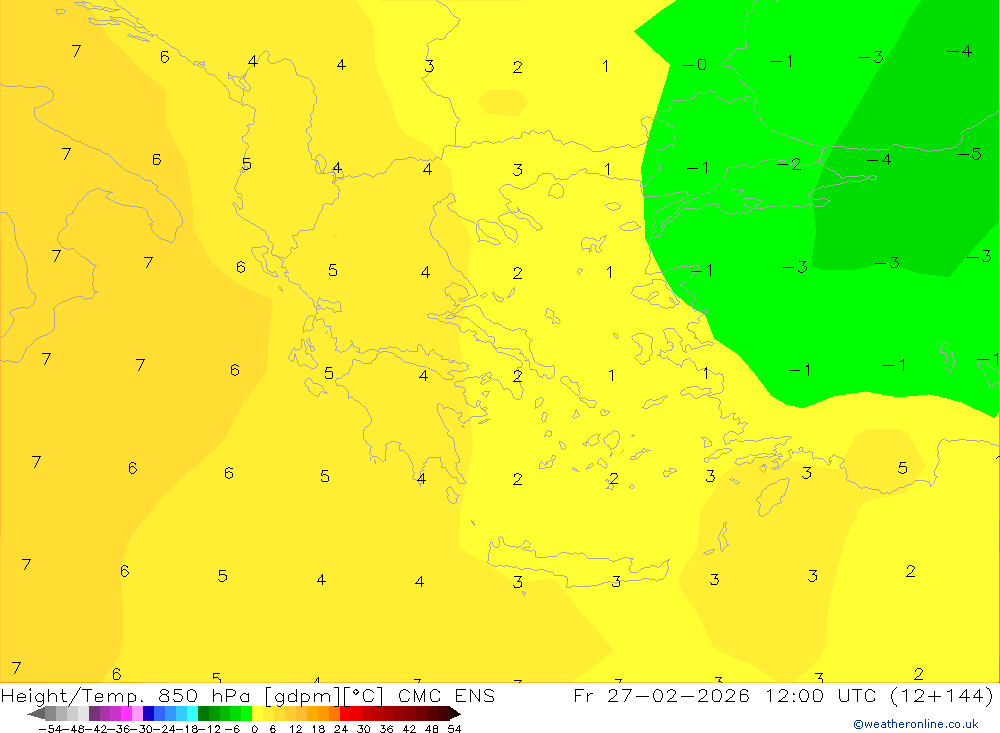Click the legend label 42
The height and width of the screenshot is (733, 1000).
click(409, 729)
